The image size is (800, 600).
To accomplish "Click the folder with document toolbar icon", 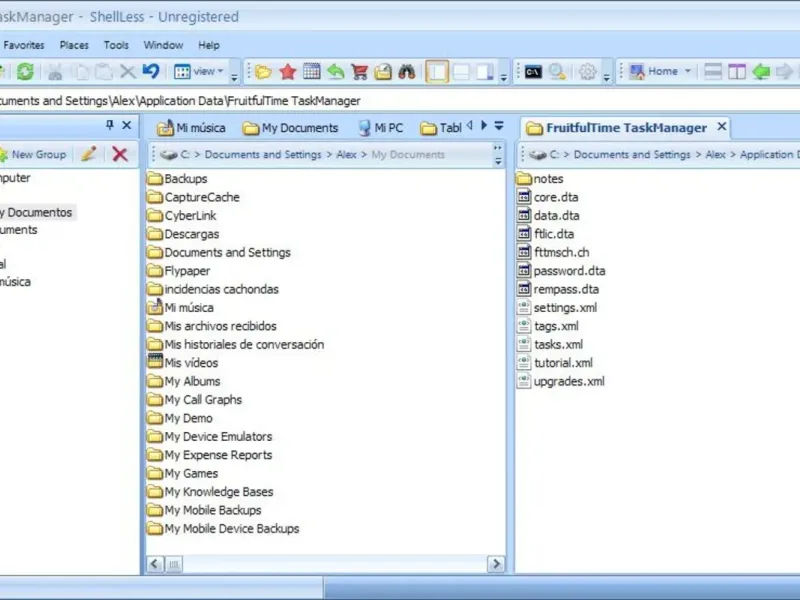I will tap(383, 71).
